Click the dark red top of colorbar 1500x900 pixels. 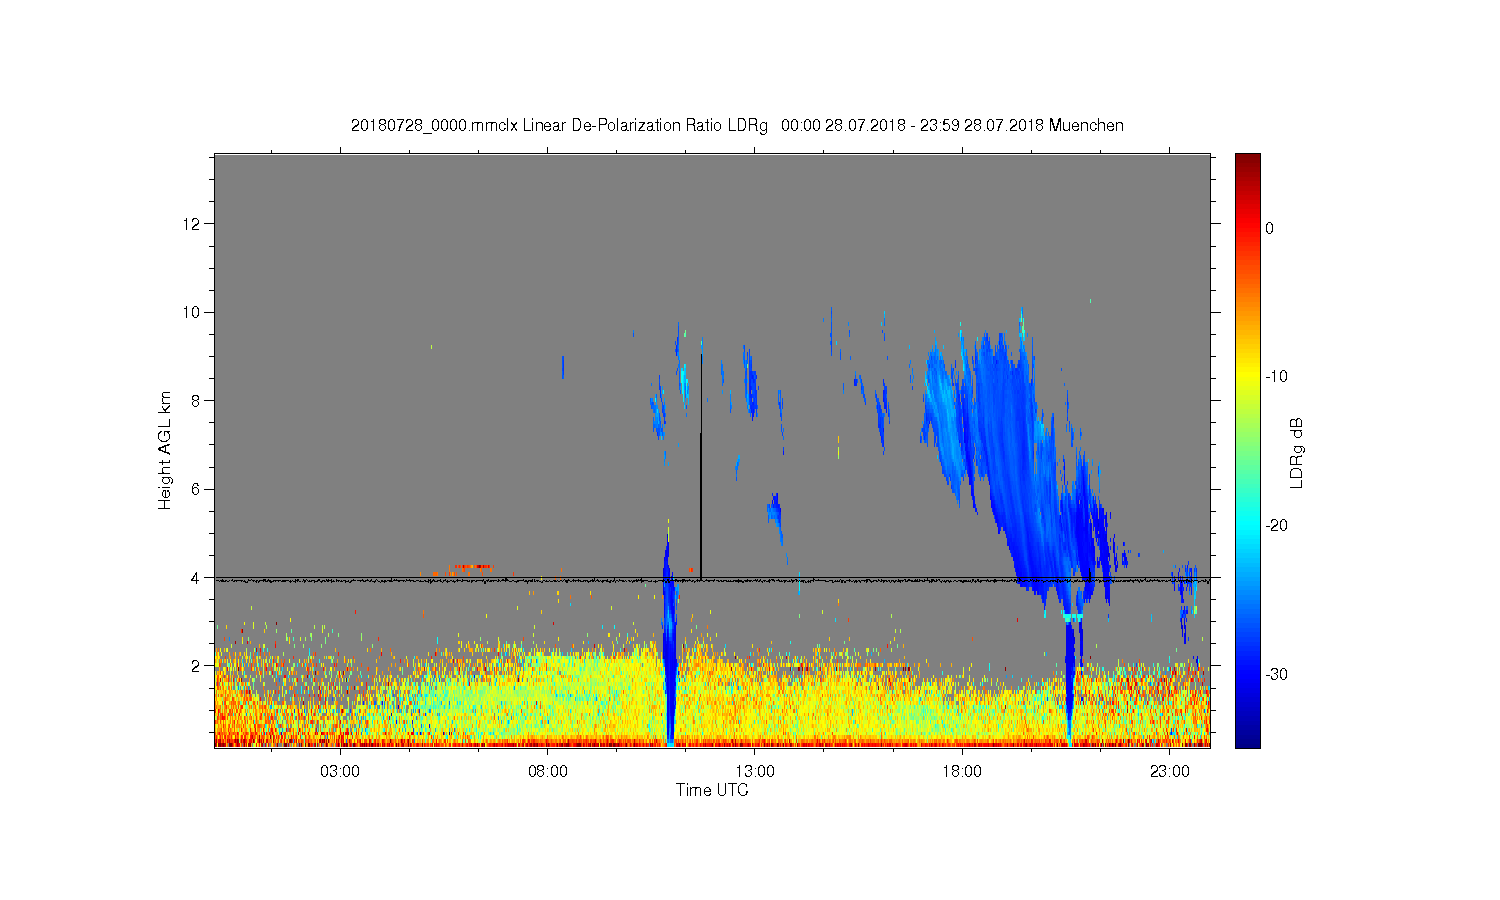pos(1248,162)
